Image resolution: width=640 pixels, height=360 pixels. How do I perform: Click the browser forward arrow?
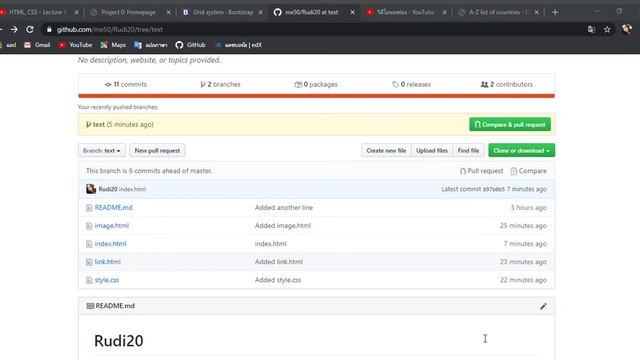pyautogui.click(x=14, y=29)
